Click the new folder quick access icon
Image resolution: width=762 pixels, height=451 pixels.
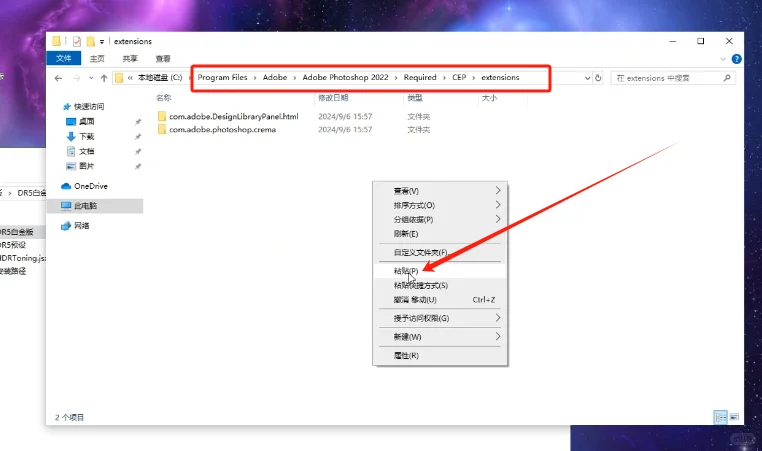(x=90, y=41)
